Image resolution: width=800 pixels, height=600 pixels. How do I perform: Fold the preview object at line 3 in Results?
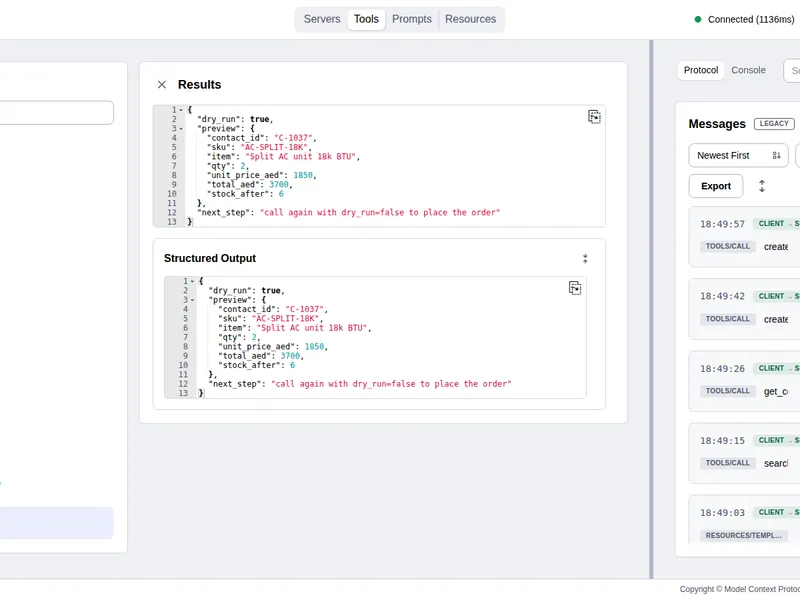181,129
